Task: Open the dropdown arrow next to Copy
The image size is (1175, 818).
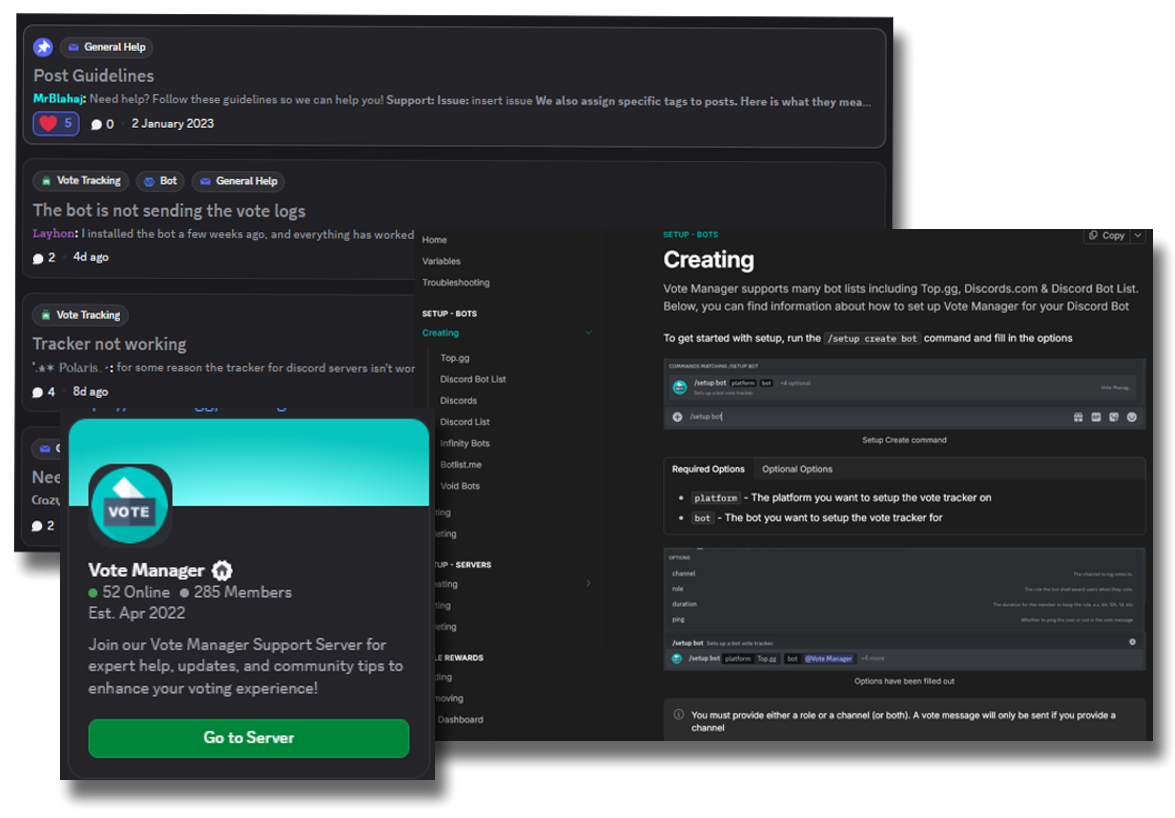Action: 1136,236
